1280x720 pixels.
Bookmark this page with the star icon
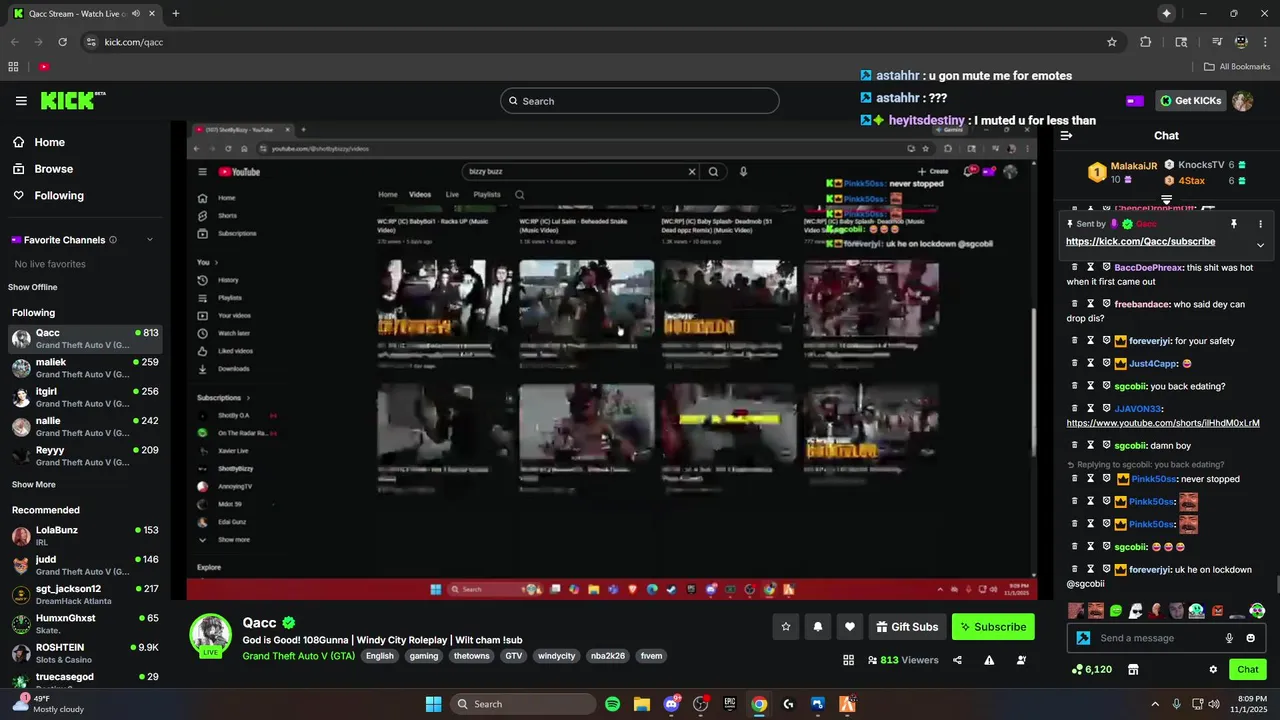(x=1111, y=42)
